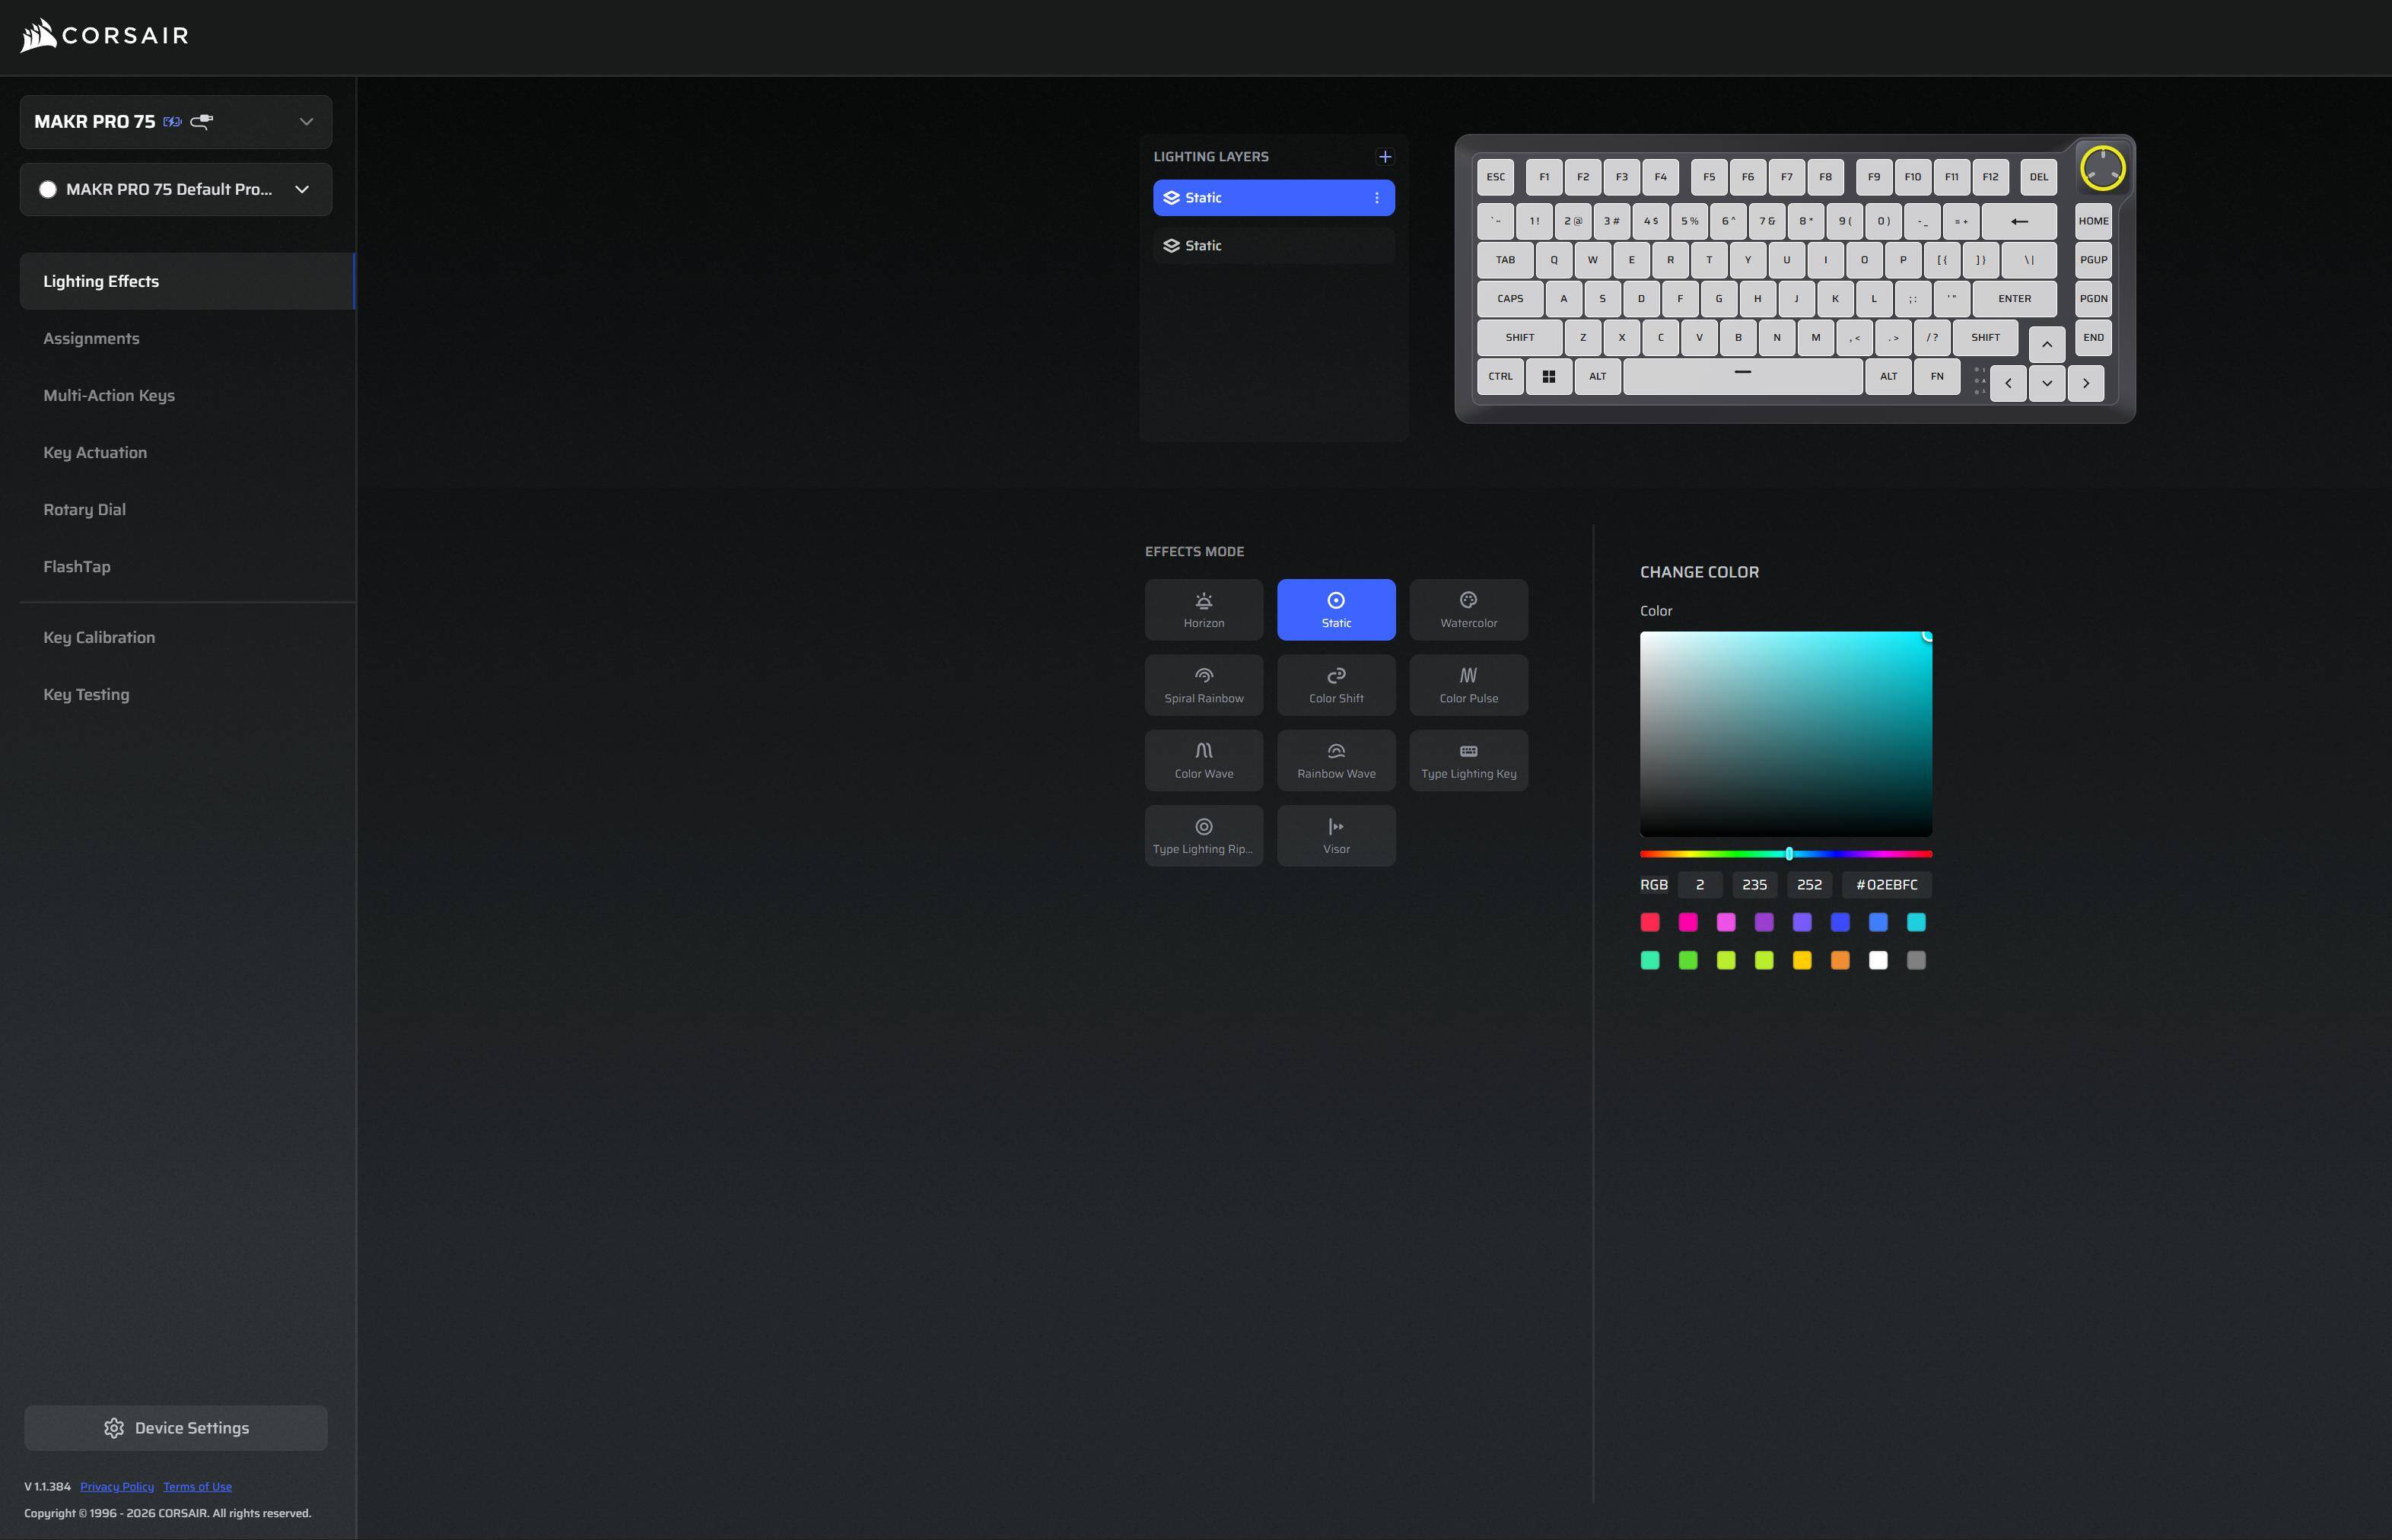This screenshot has width=2392, height=1540.
Task: Select the Backspace arrow key on the keyboard
Action: (2019, 222)
